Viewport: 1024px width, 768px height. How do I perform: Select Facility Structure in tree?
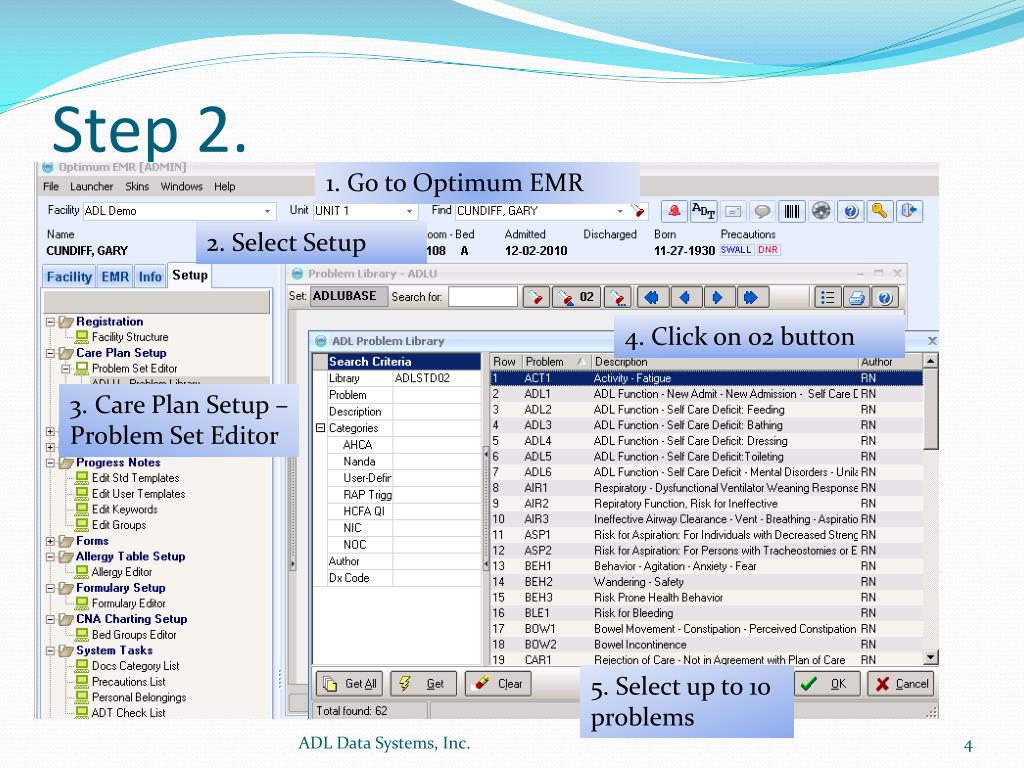click(130, 337)
